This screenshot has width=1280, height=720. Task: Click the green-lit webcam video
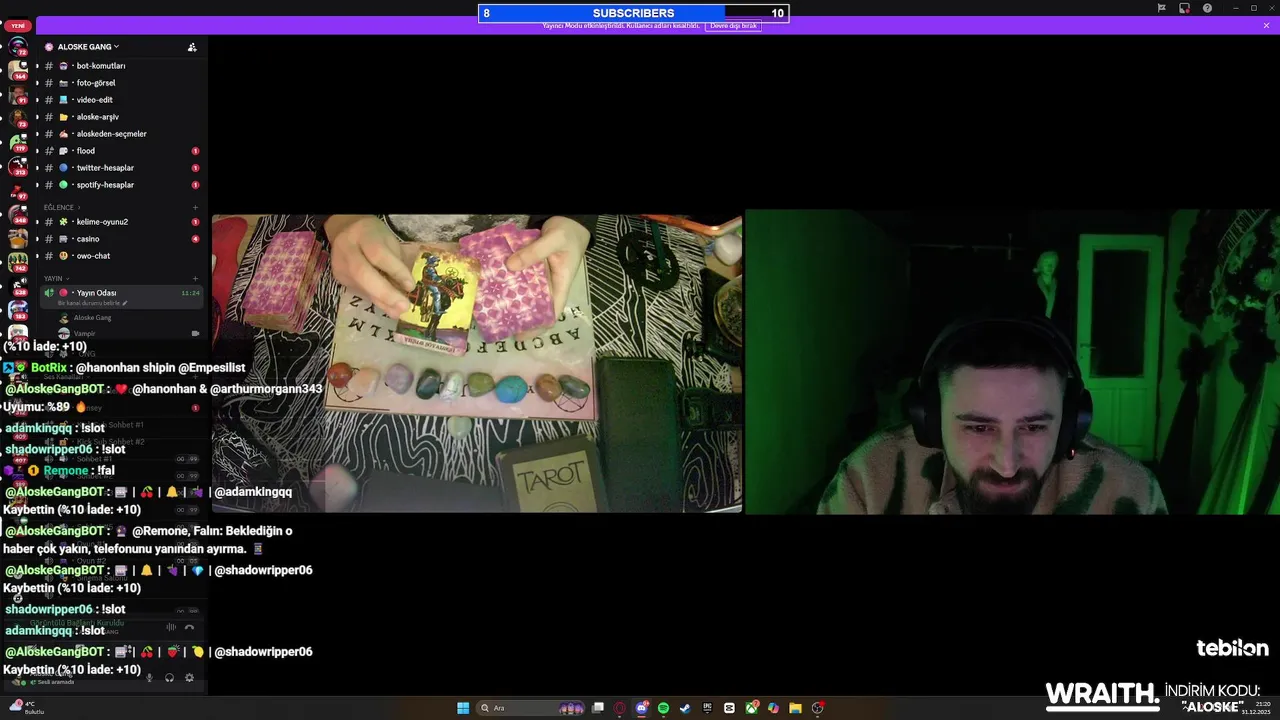1012,362
